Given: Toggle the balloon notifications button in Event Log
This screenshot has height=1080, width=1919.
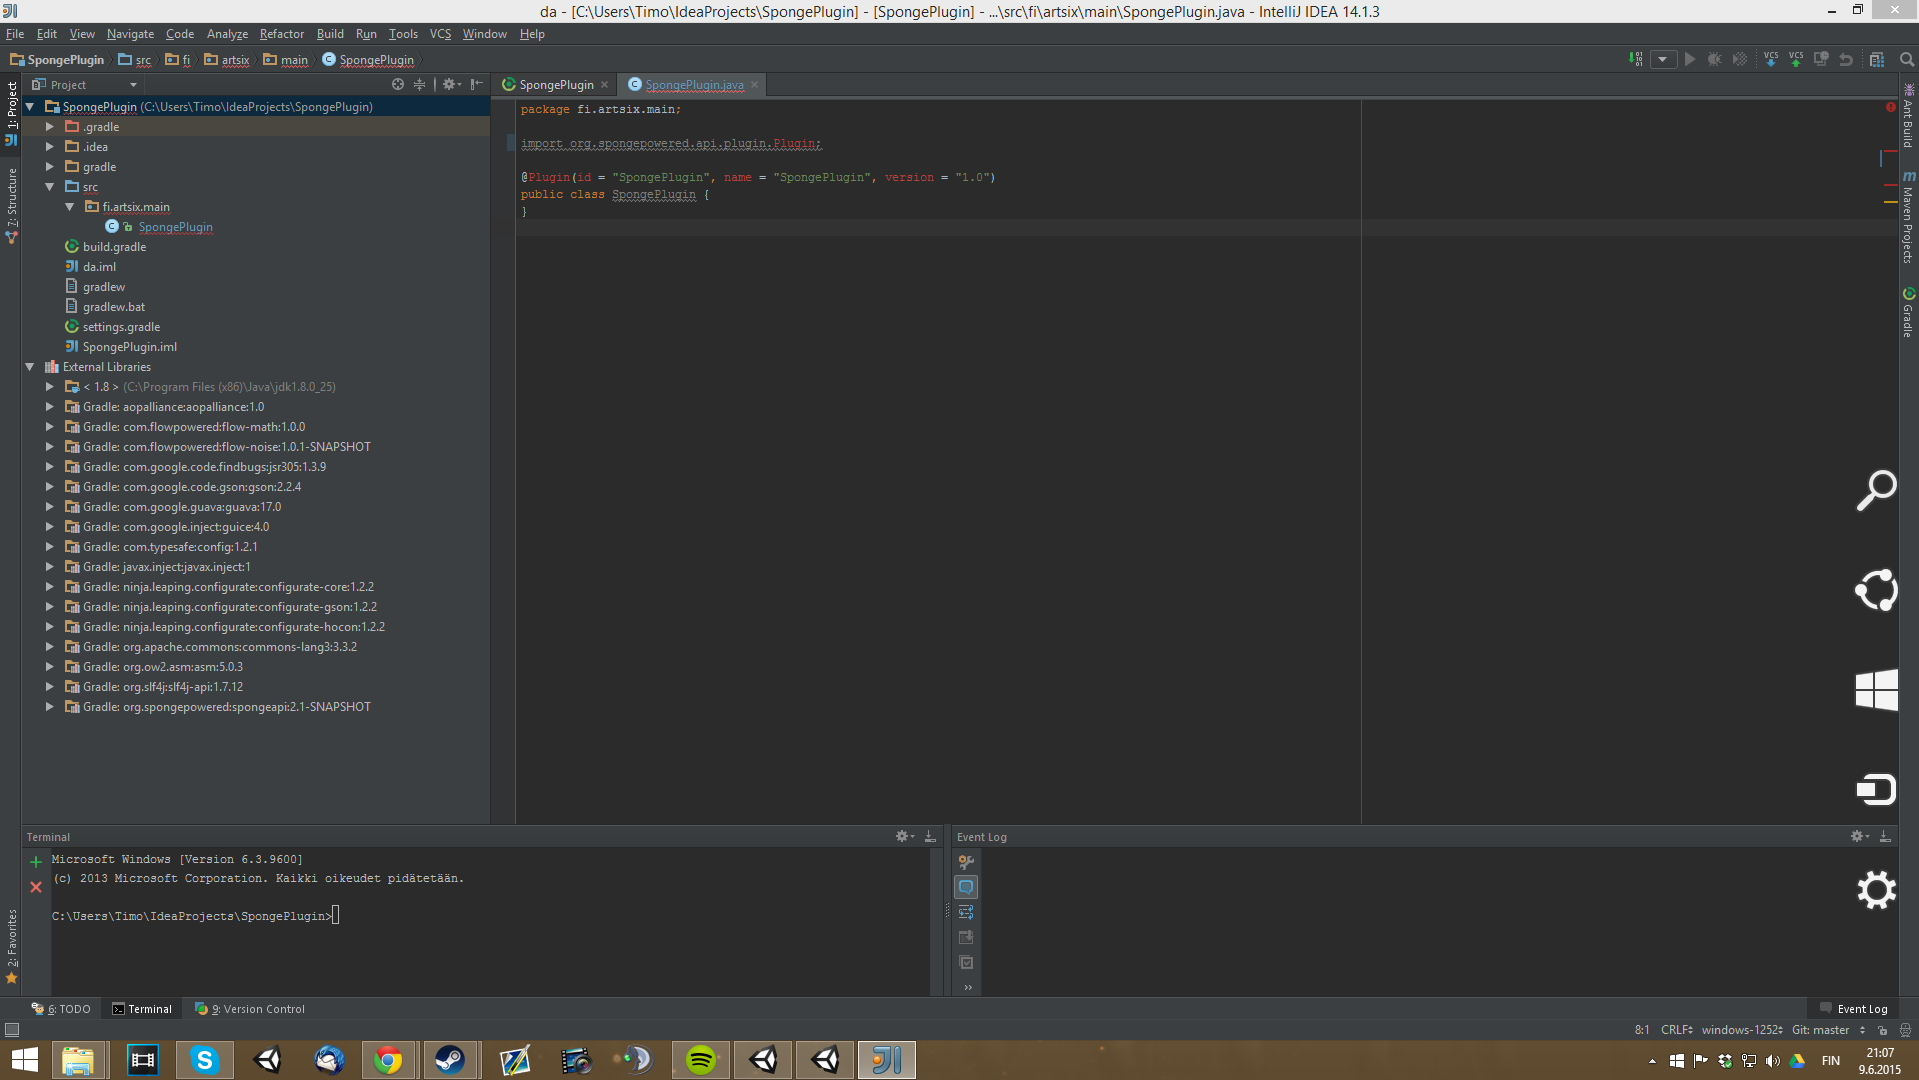Looking at the screenshot, I should (x=966, y=886).
